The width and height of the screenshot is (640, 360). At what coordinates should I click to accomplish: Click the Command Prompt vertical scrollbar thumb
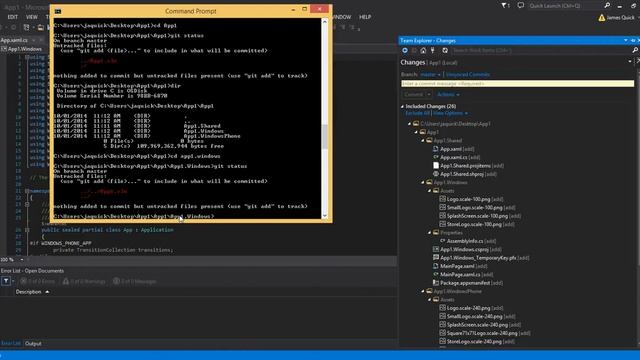324,136
